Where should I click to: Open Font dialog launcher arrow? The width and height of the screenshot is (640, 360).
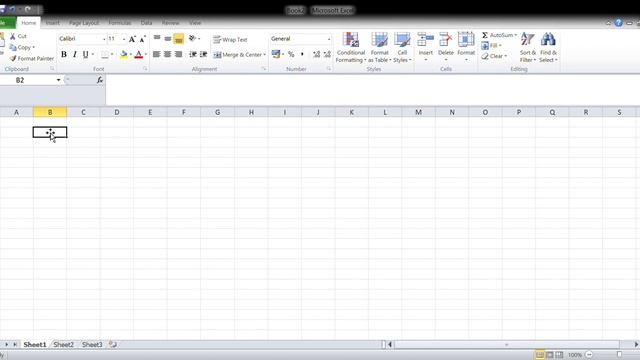tap(145, 69)
